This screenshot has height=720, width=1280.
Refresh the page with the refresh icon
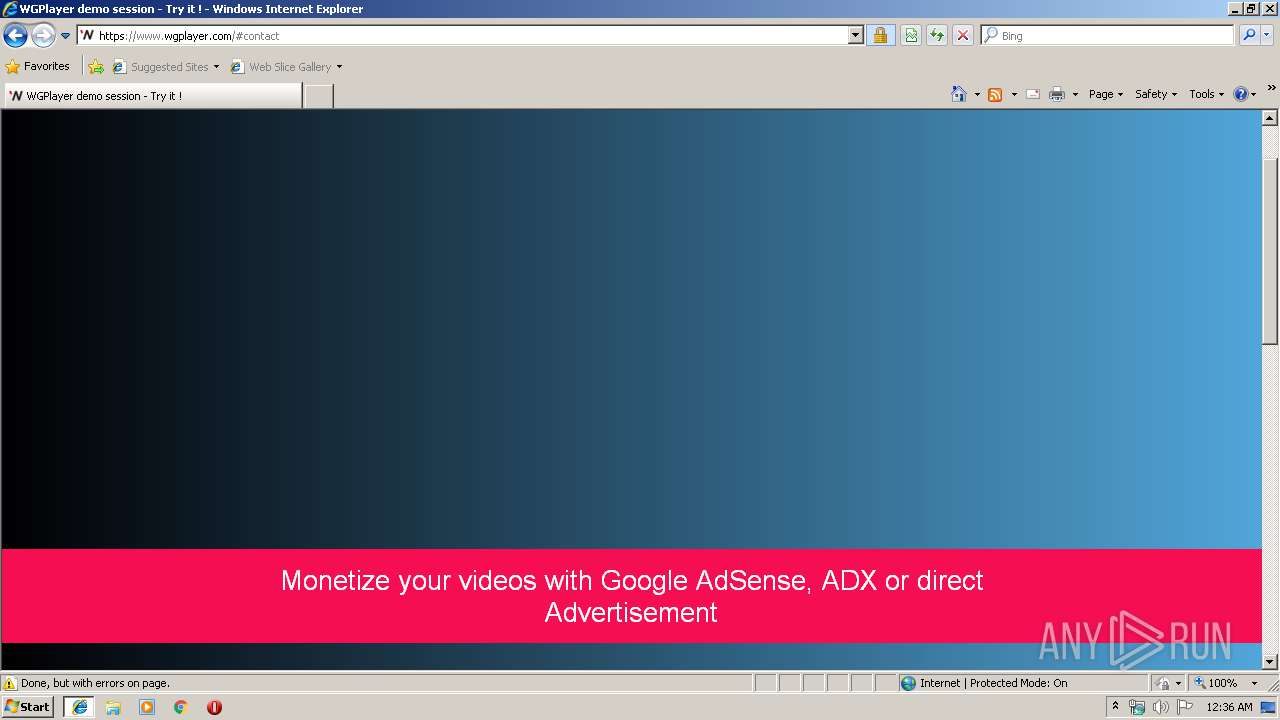point(937,36)
